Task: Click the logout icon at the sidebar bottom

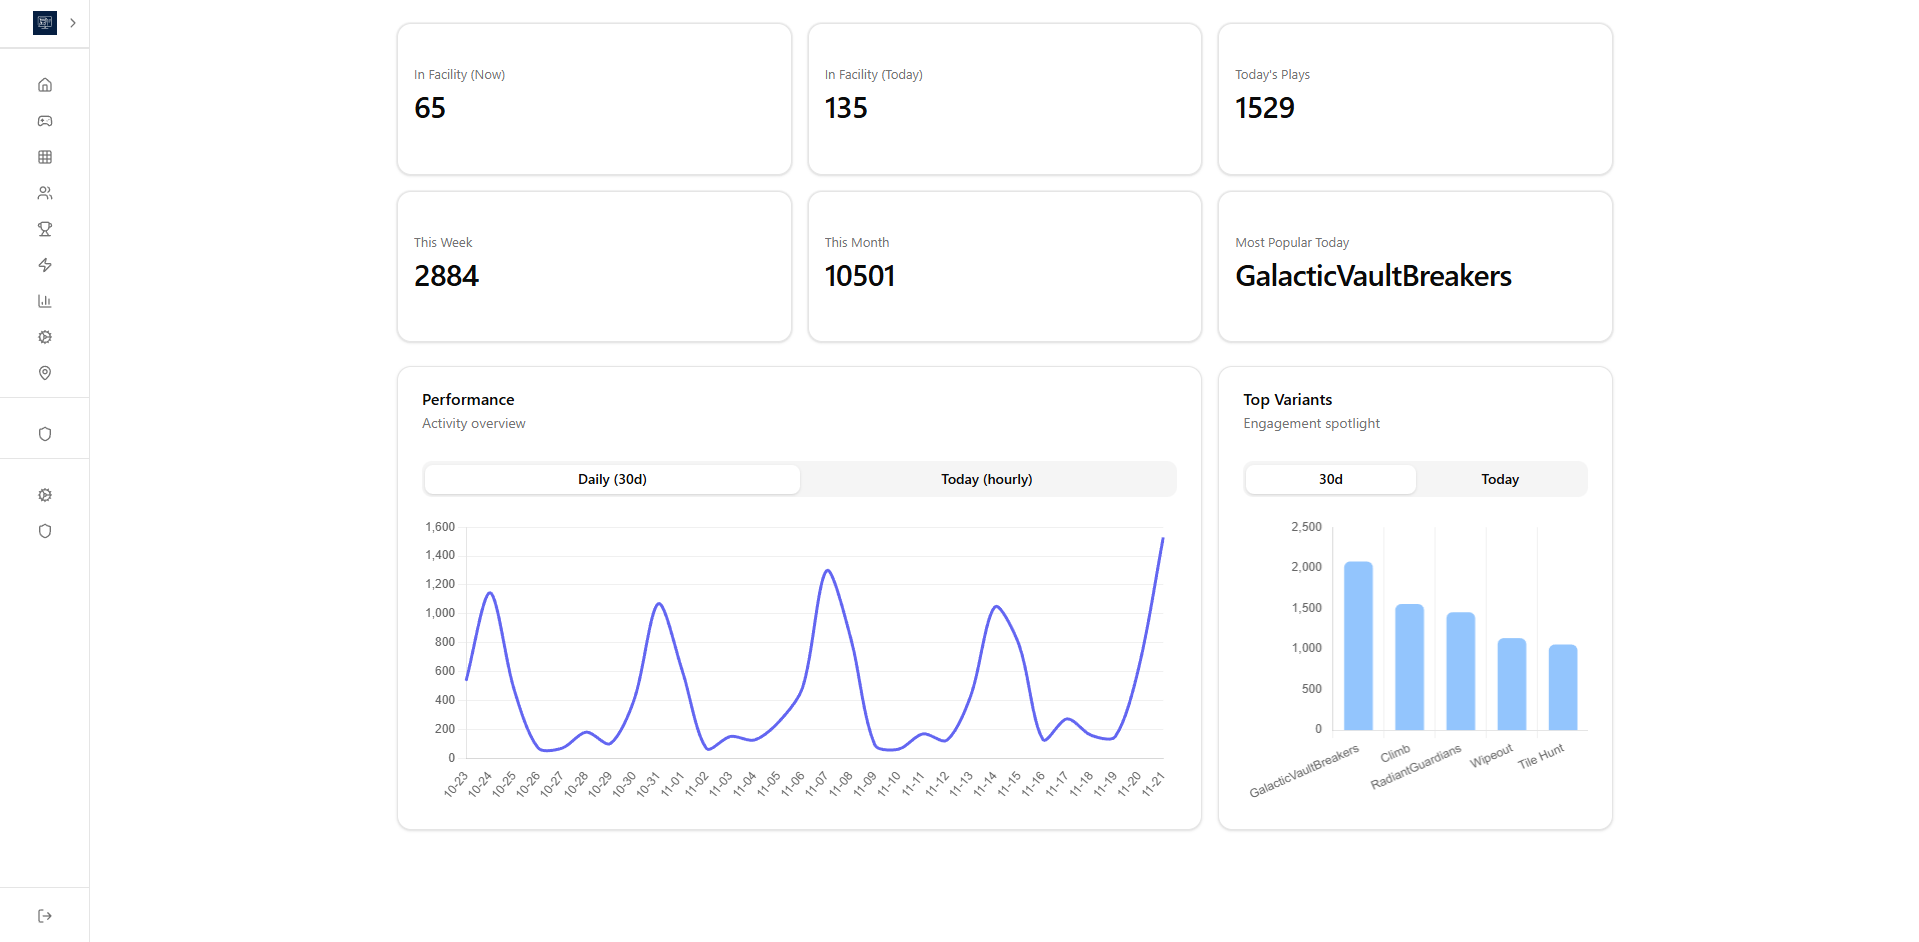Action: click(x=45, y=916)
